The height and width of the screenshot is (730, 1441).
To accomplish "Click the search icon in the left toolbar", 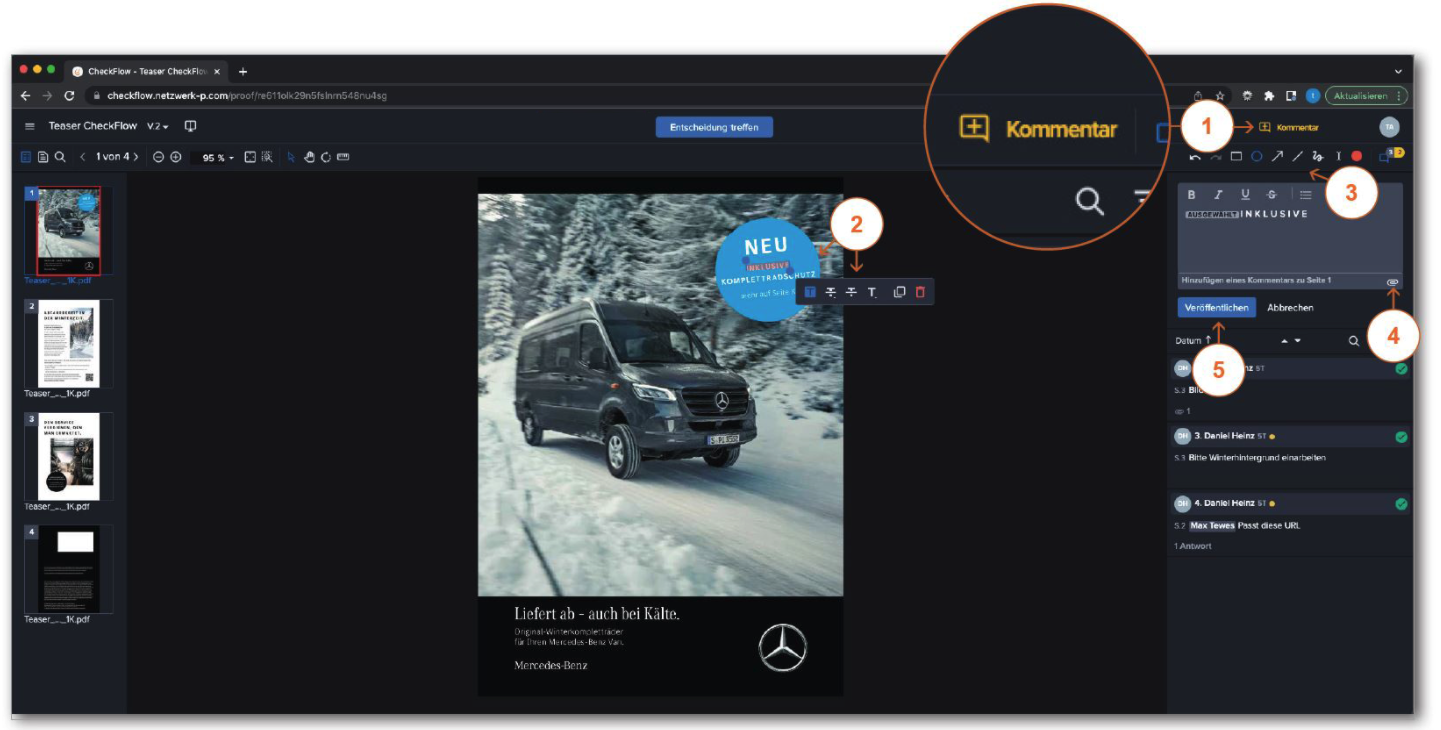I will pos(60,157).
